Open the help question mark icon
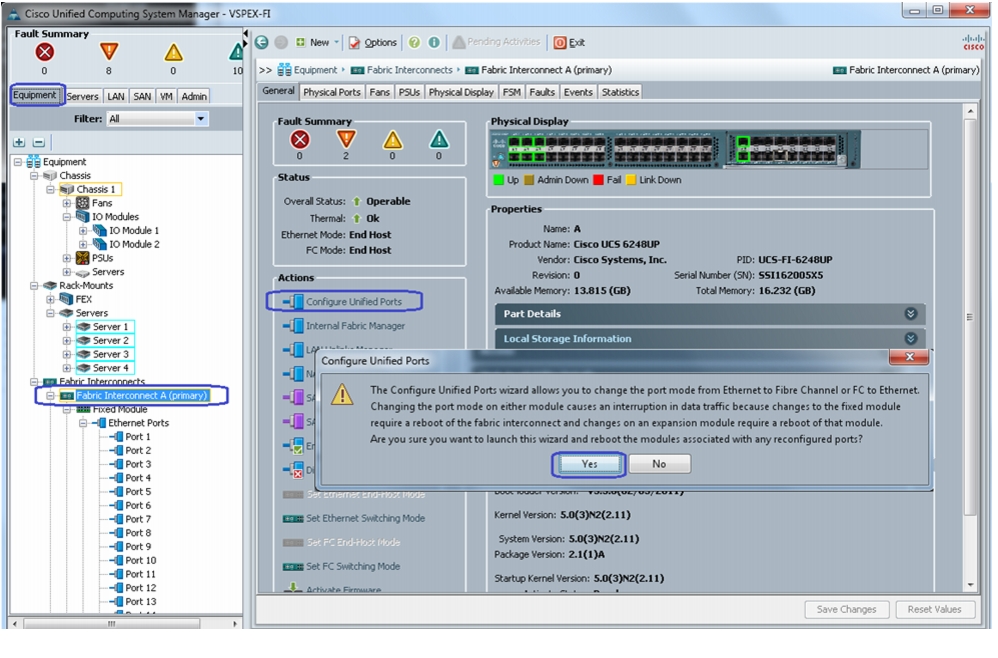This screenshot has width=998, height=658. pos(414,42)
